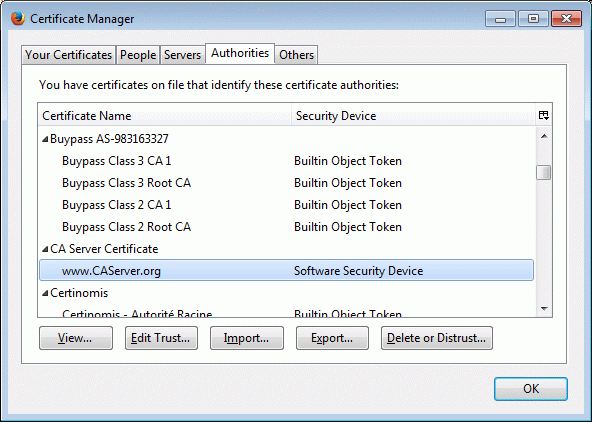The width and height of the screenshot is (592, 422).
Task: Minimize the Certificate Manager window
Action: click(500, 19)
